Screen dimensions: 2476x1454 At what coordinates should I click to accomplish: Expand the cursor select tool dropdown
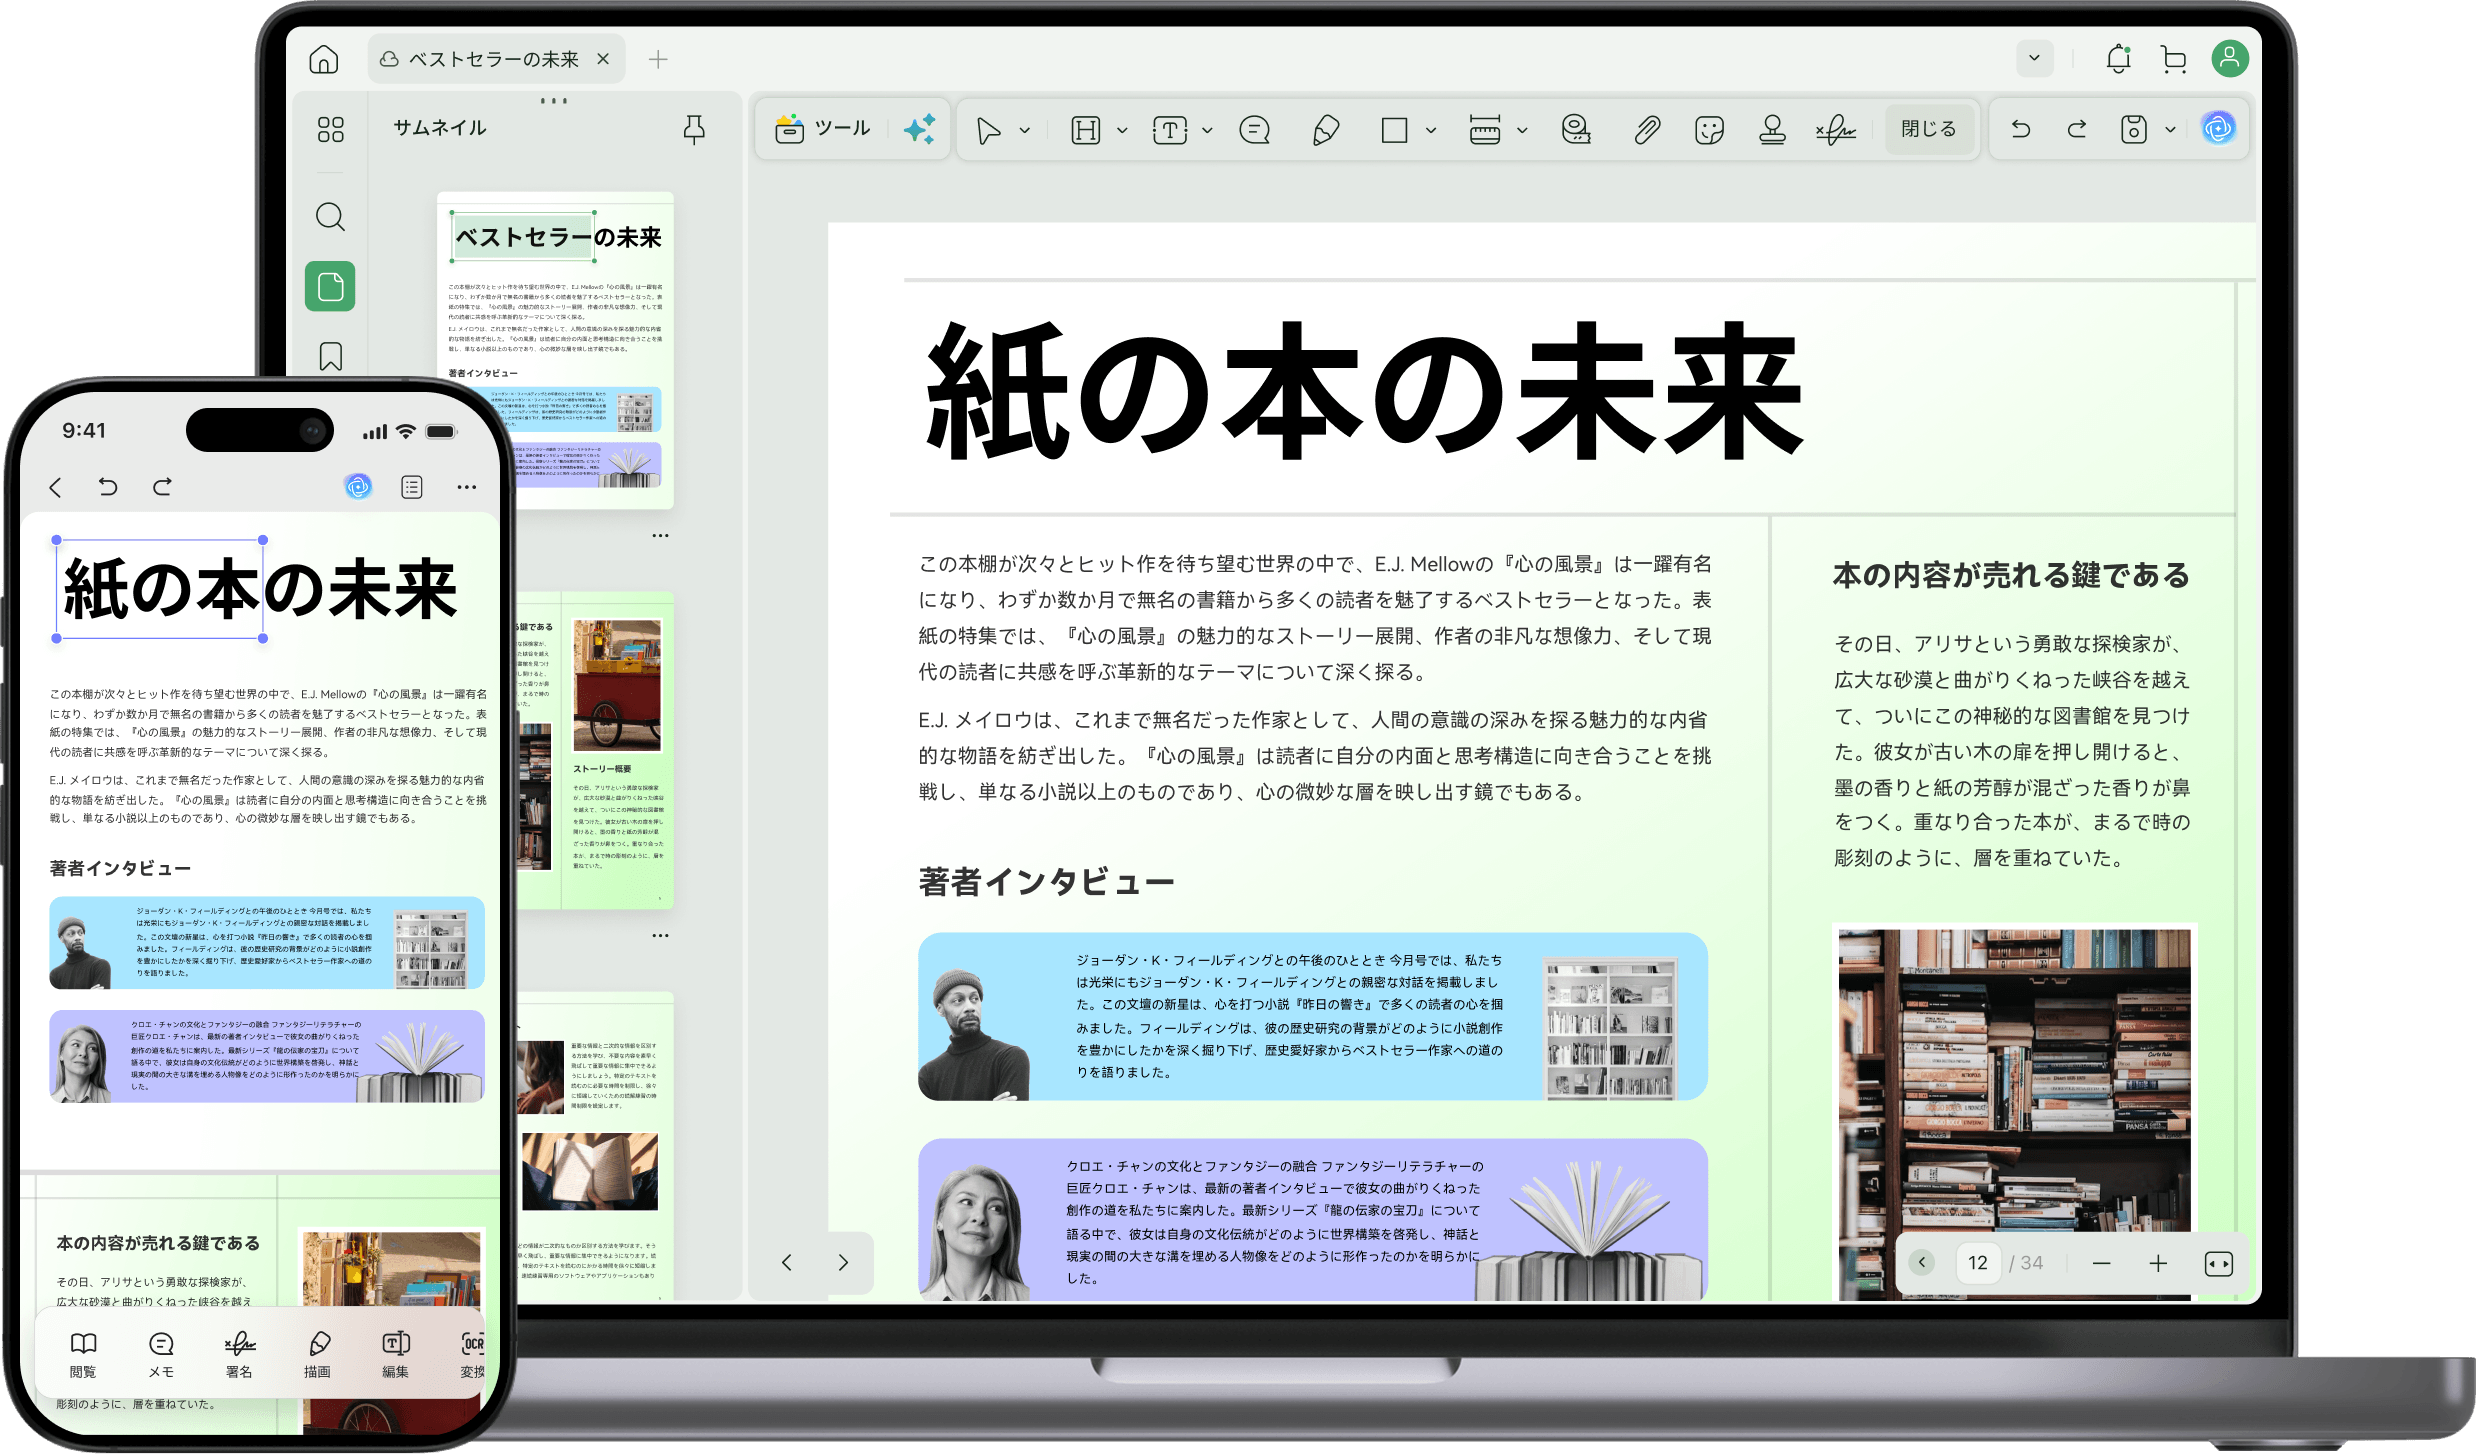pyautogui.click(x=1025, y=131)
